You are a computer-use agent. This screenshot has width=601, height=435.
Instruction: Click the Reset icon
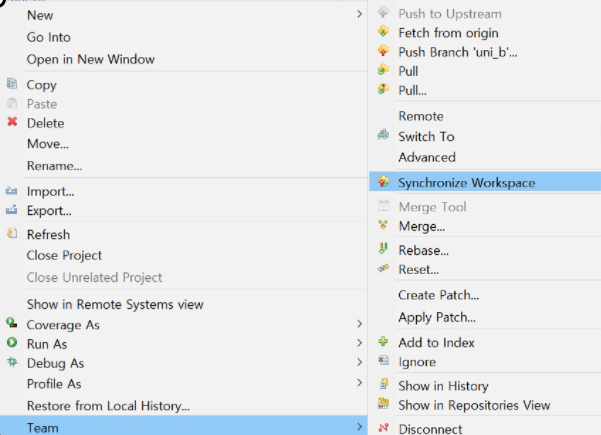[383, 268]
